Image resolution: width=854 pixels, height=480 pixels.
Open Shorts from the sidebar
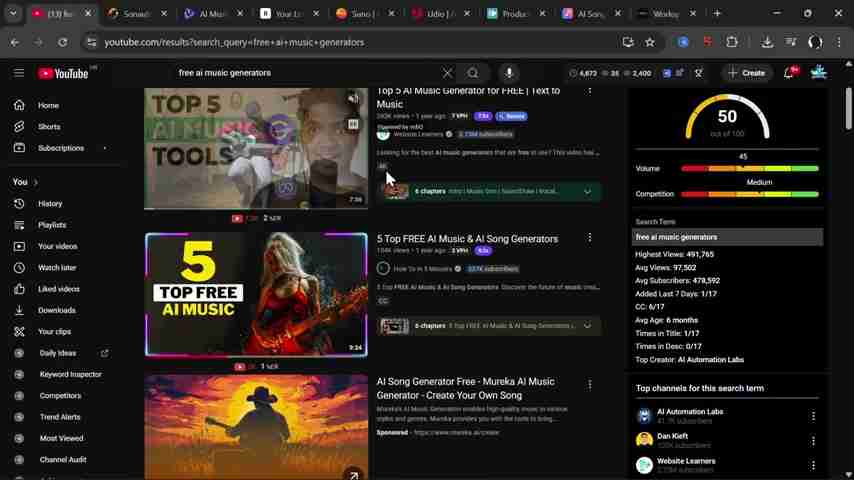pos(48,127)
